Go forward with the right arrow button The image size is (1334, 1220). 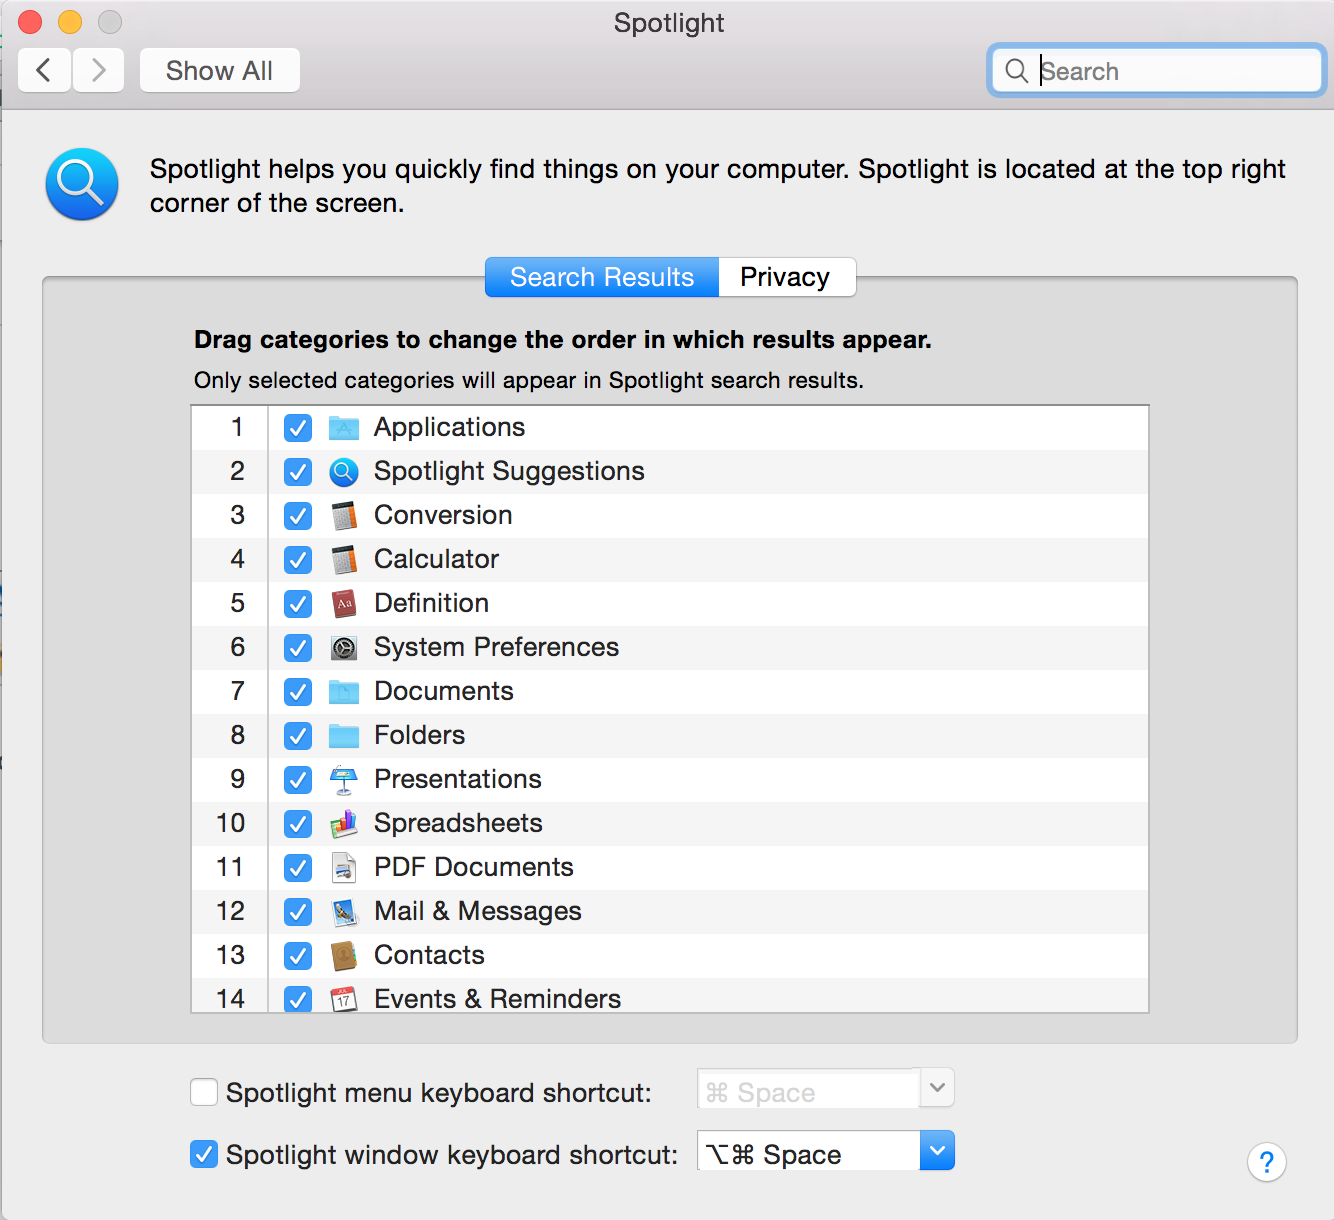point(98,70)
